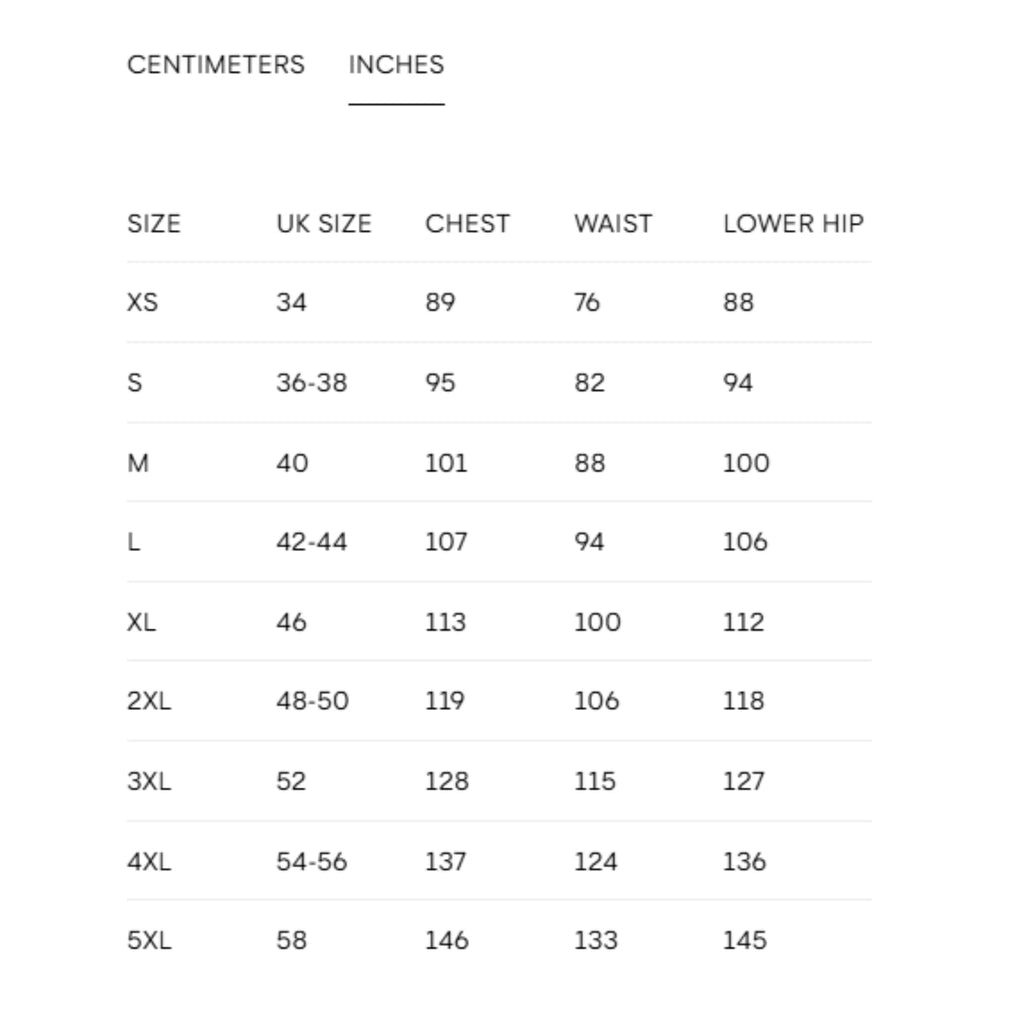The width and height of the screenshot is (1024, 1024).
Task: Select the M size row label
Action: click(138, 463)
